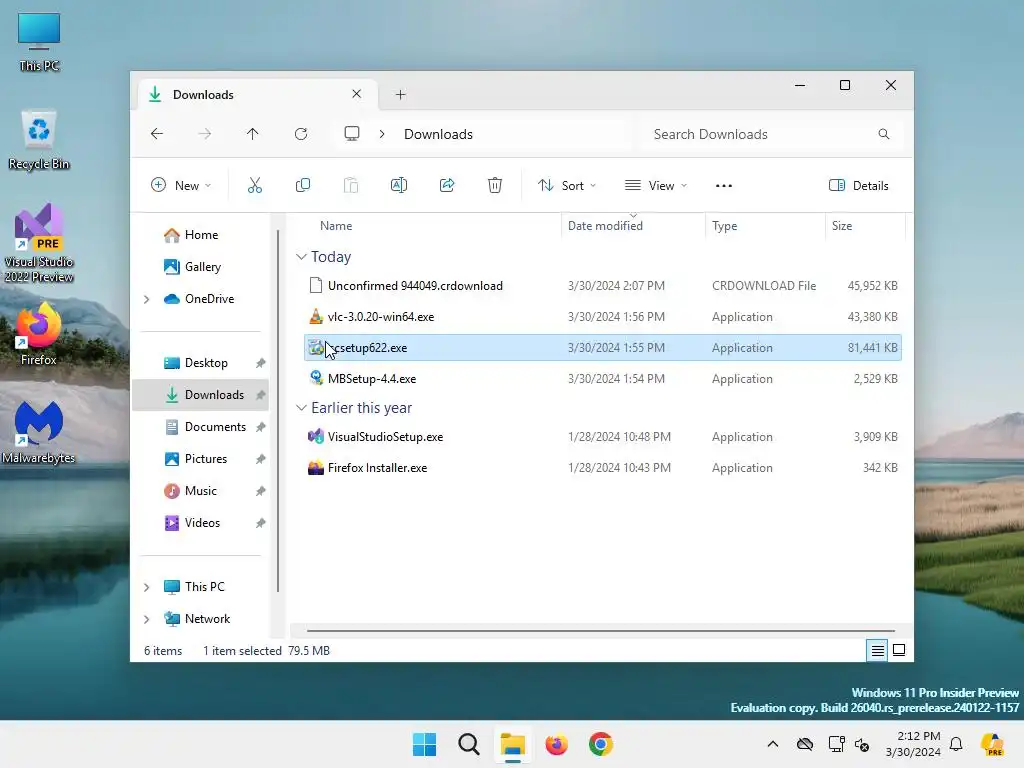Viewport: 1024px width, 768px height.
Task: Open Recycle Bin desktop icon
Action: point(39,140)
